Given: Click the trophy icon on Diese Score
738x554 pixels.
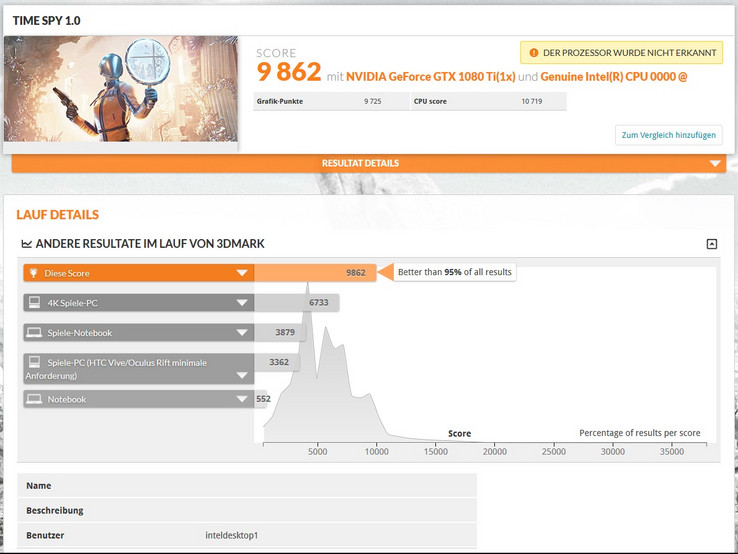Looking at the screenshot, I should (x=33, y=273).
